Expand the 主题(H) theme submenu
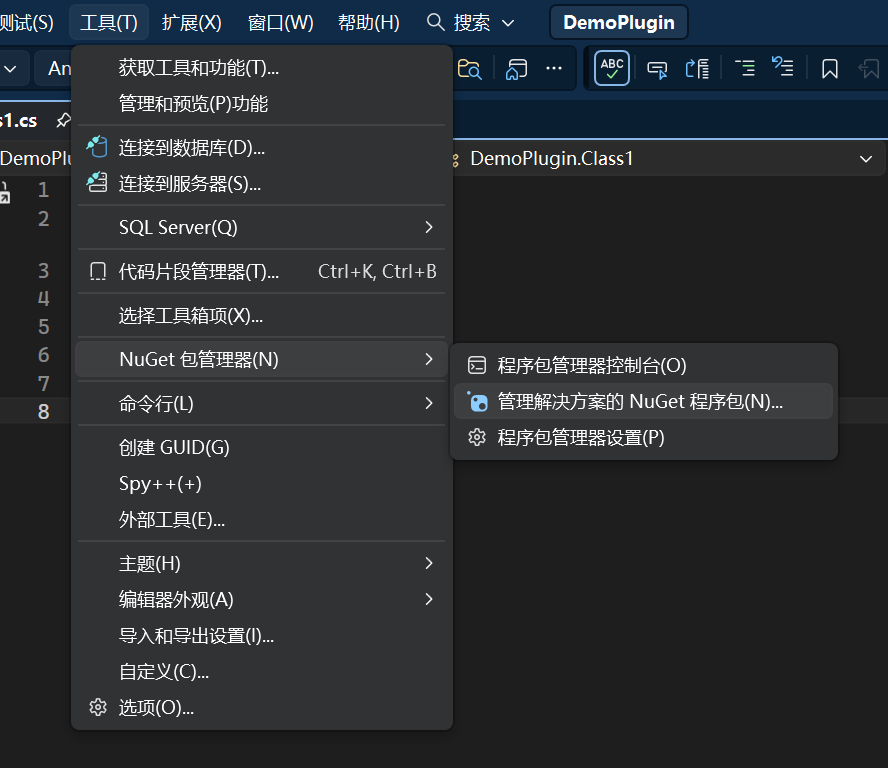The width and height of the screenshot is (888, 768). 429,563
